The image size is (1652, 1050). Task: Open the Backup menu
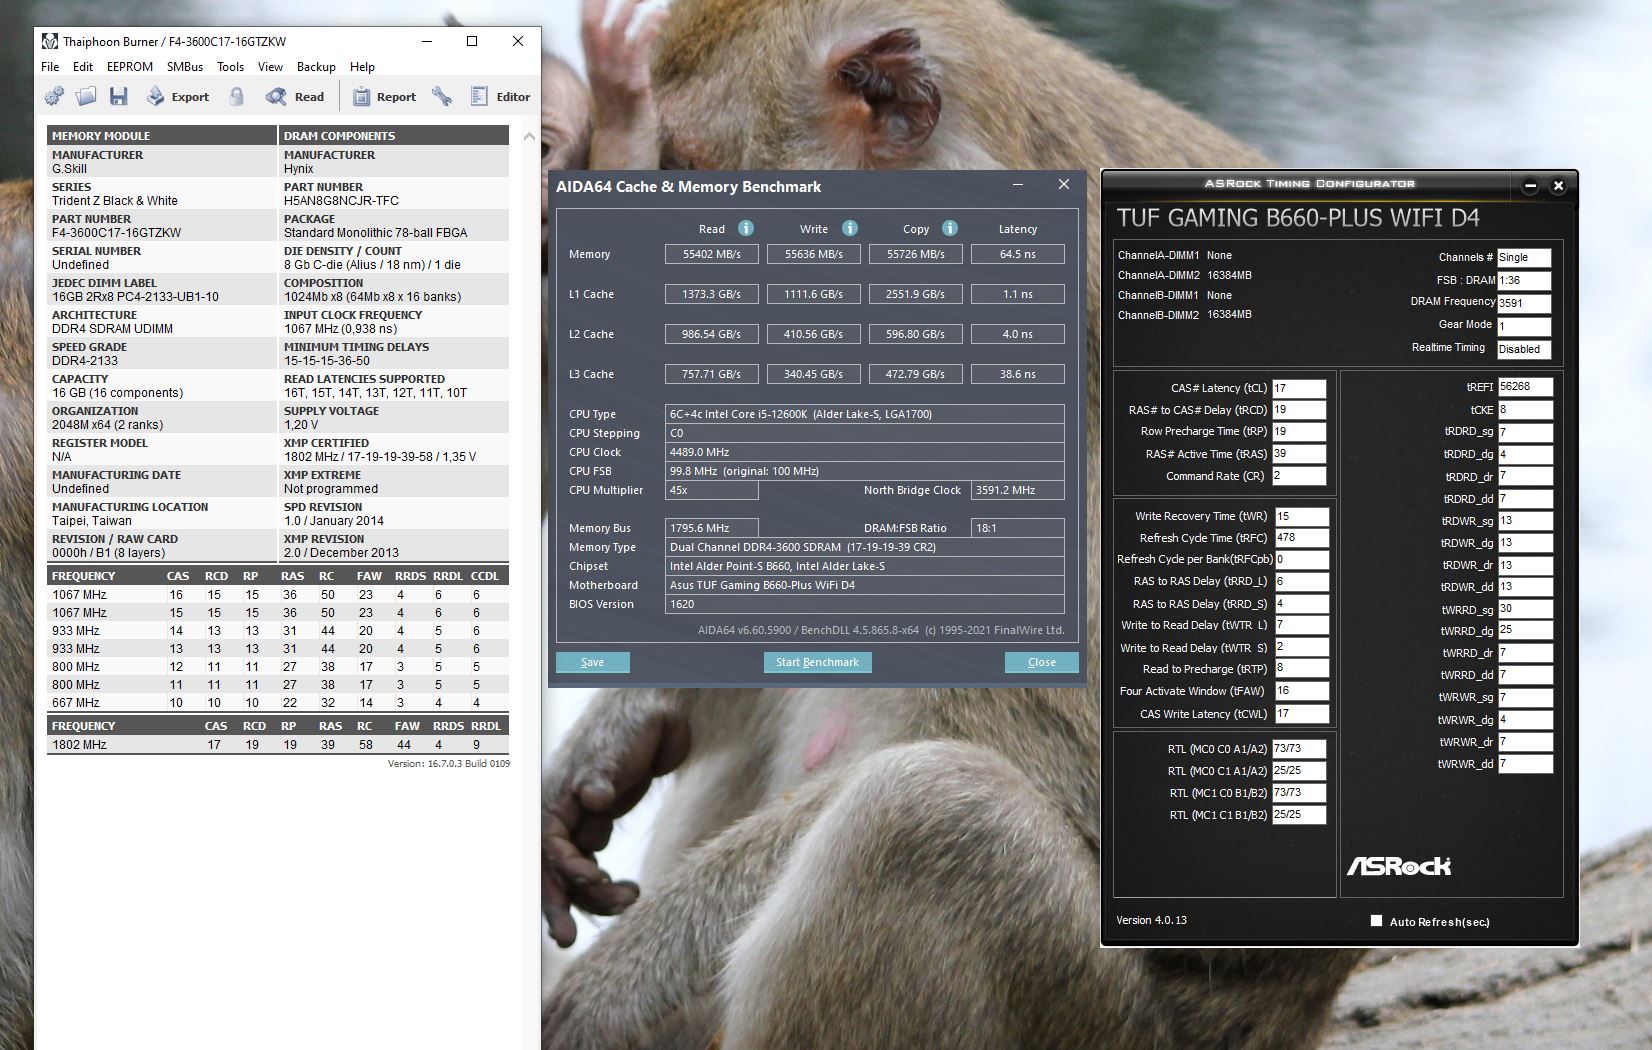click(316, 67)
